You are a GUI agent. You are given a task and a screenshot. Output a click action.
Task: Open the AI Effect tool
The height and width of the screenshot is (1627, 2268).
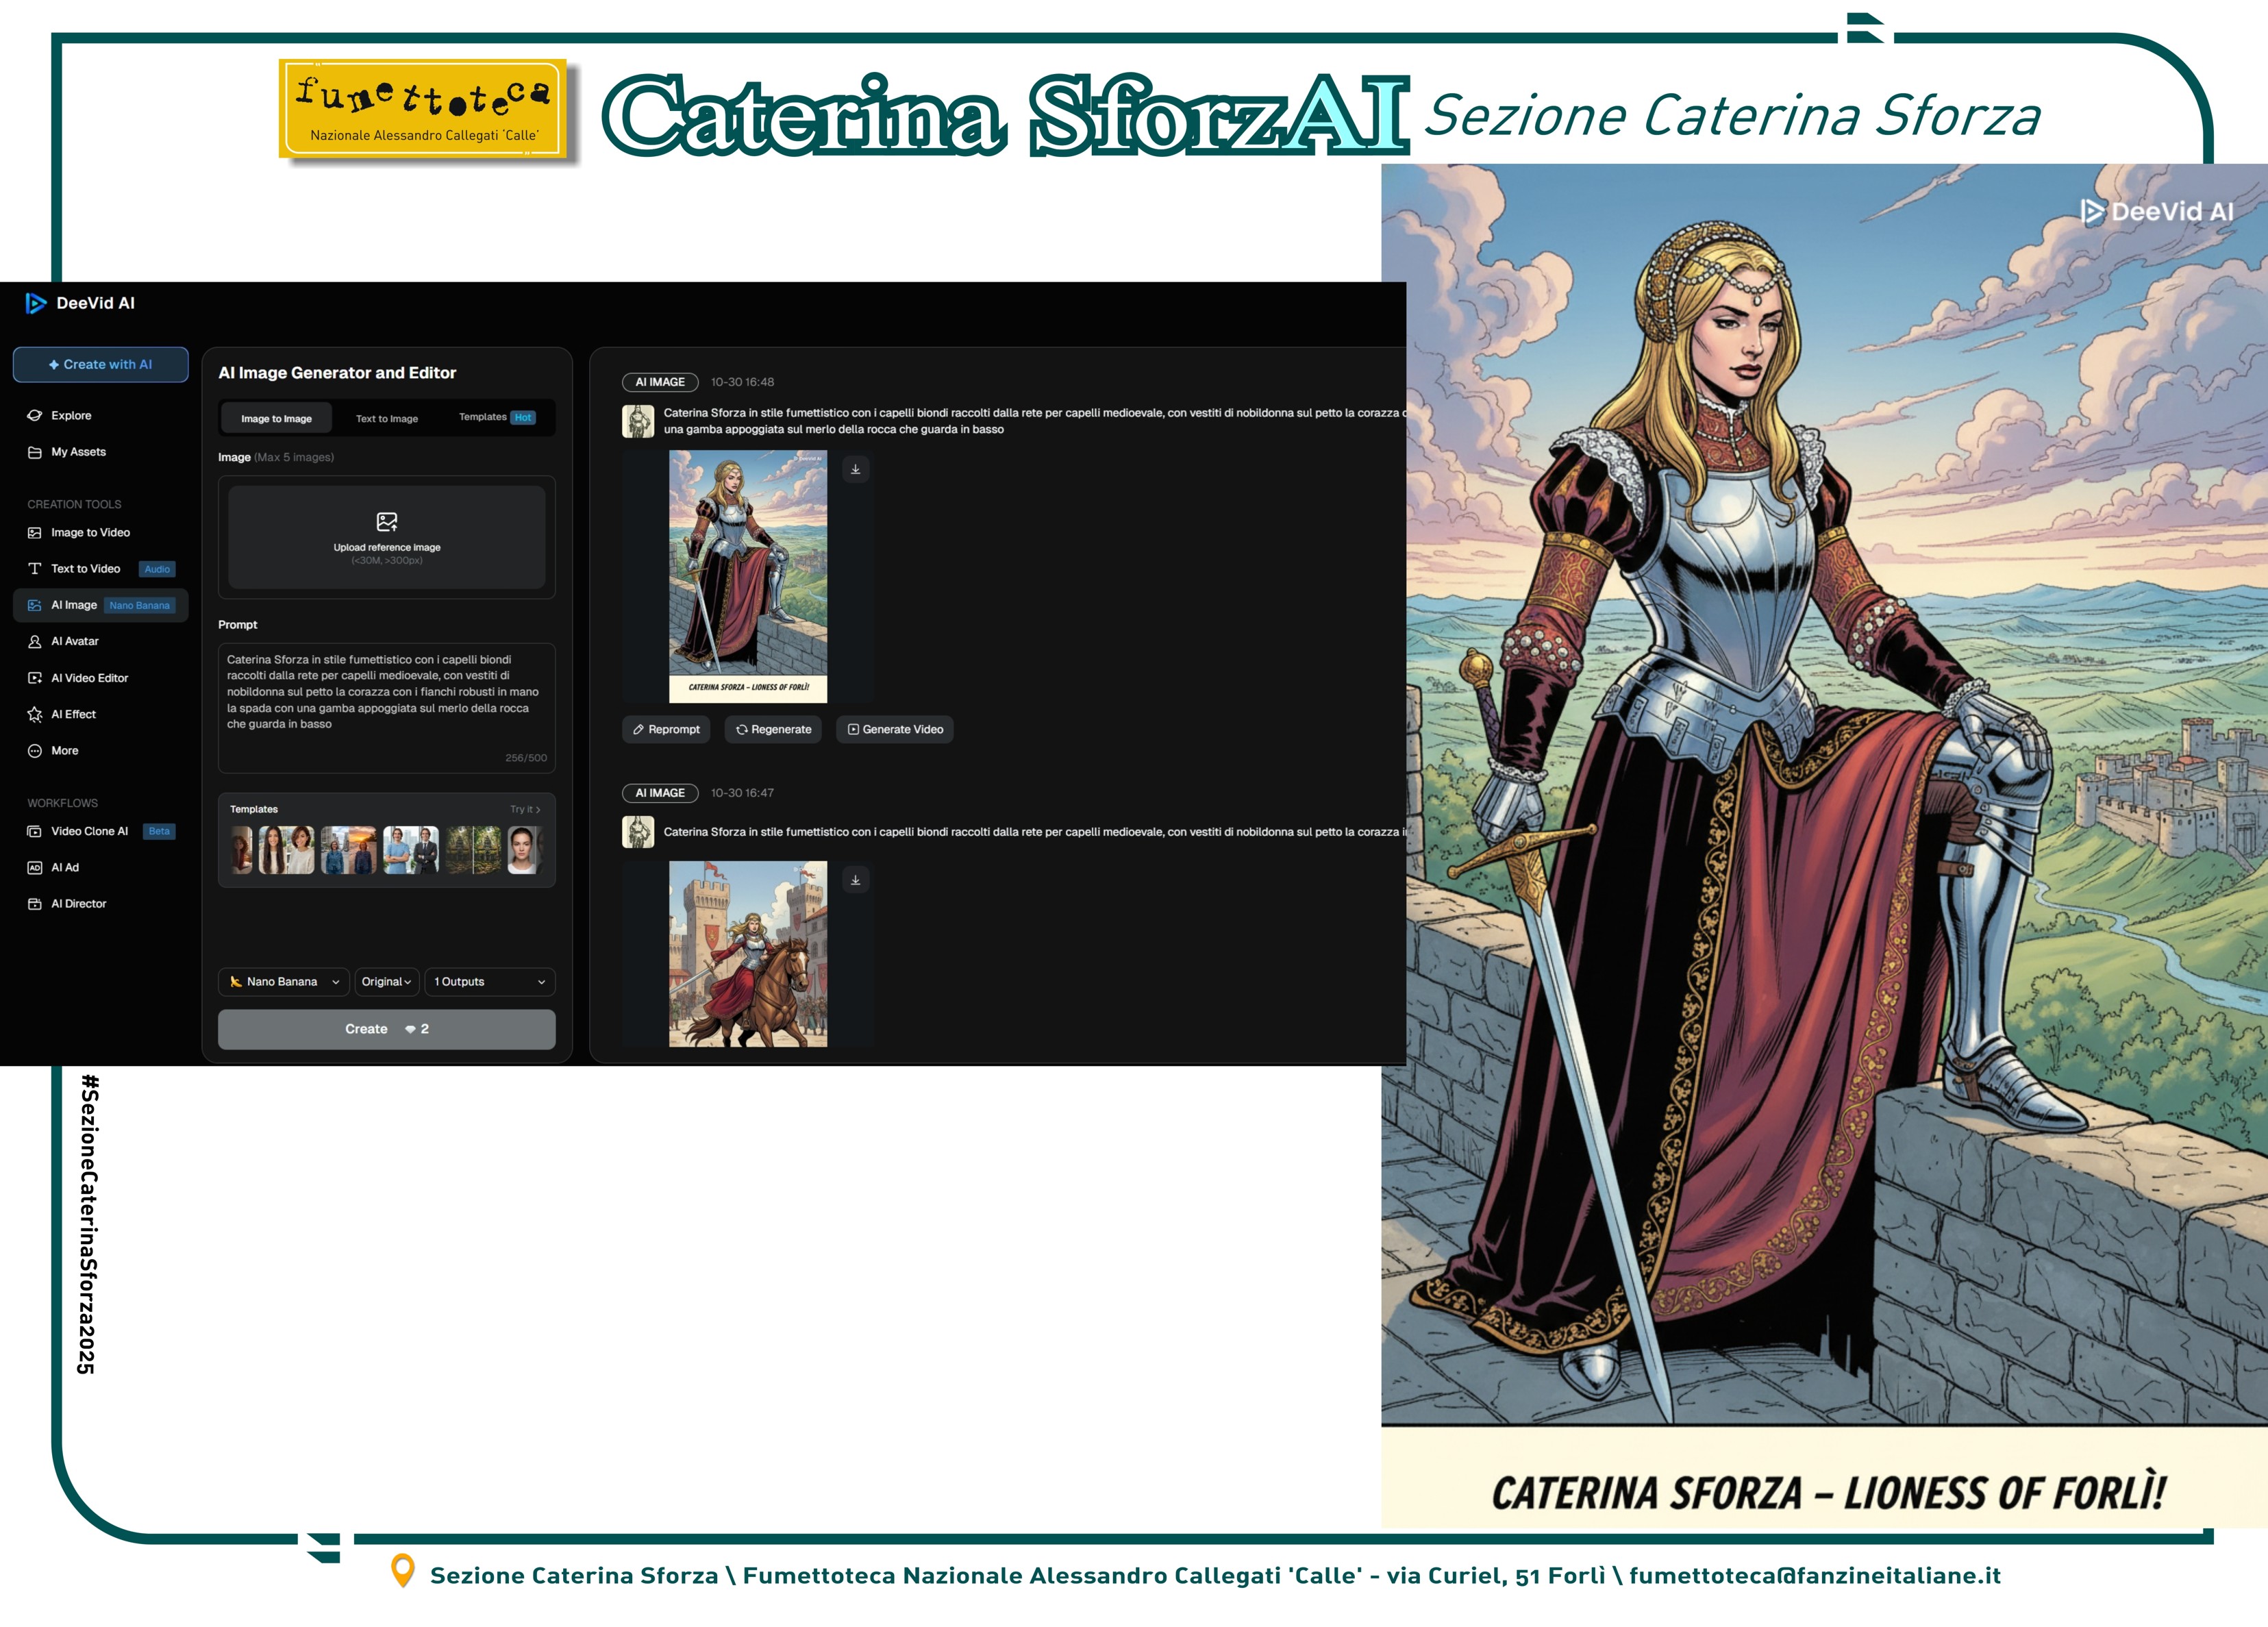point(73,714)
